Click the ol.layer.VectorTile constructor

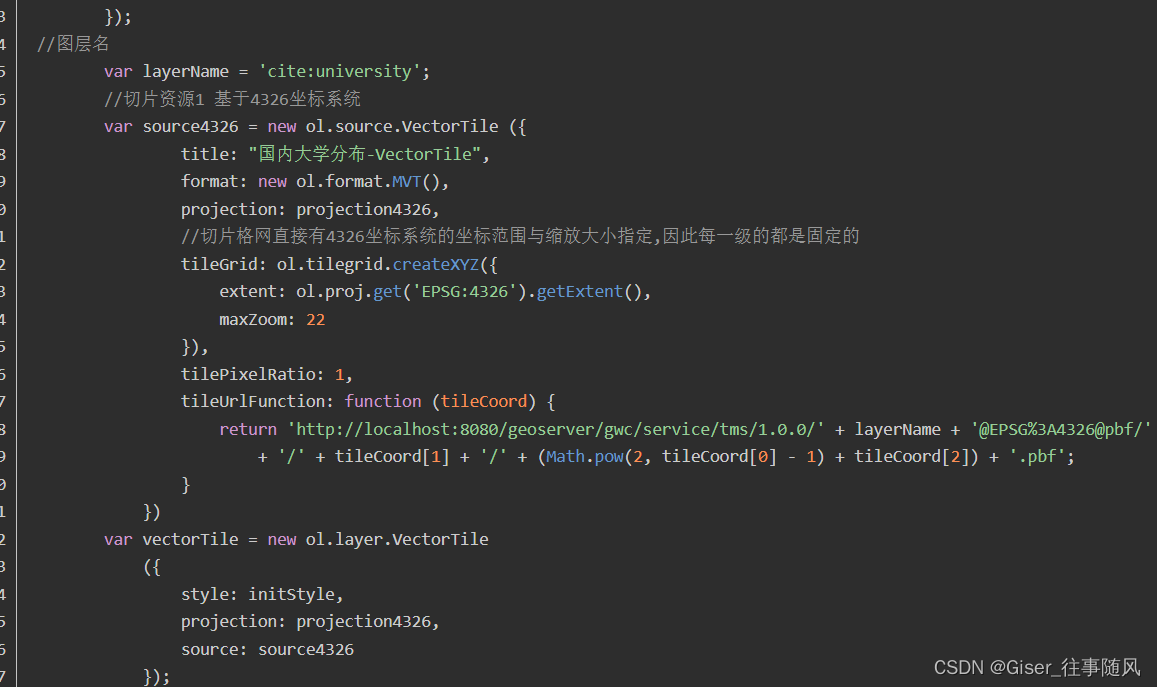click(x=401, y=538)
